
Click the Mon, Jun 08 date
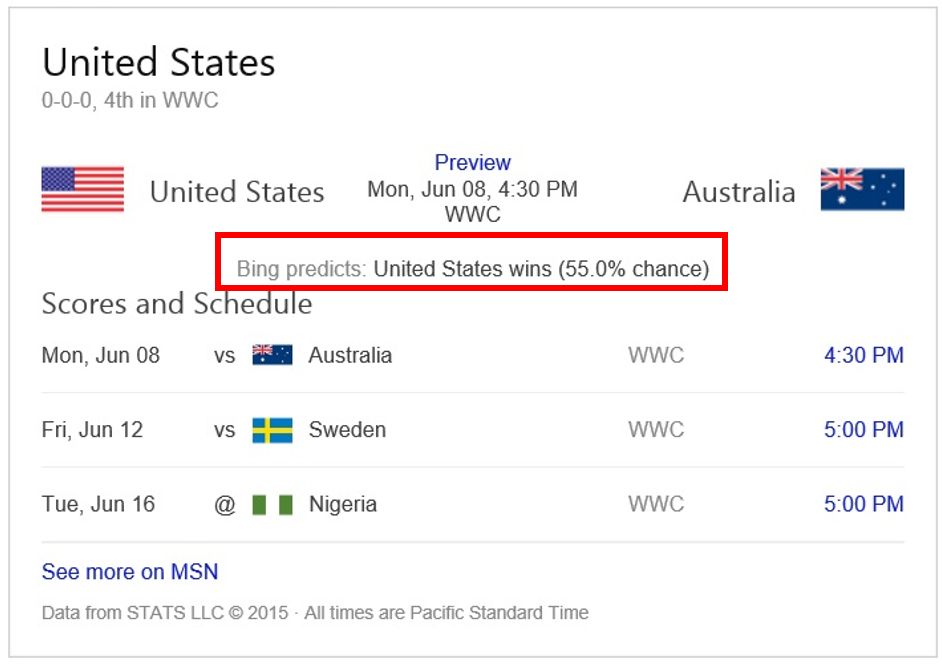(x=100, y=355)
